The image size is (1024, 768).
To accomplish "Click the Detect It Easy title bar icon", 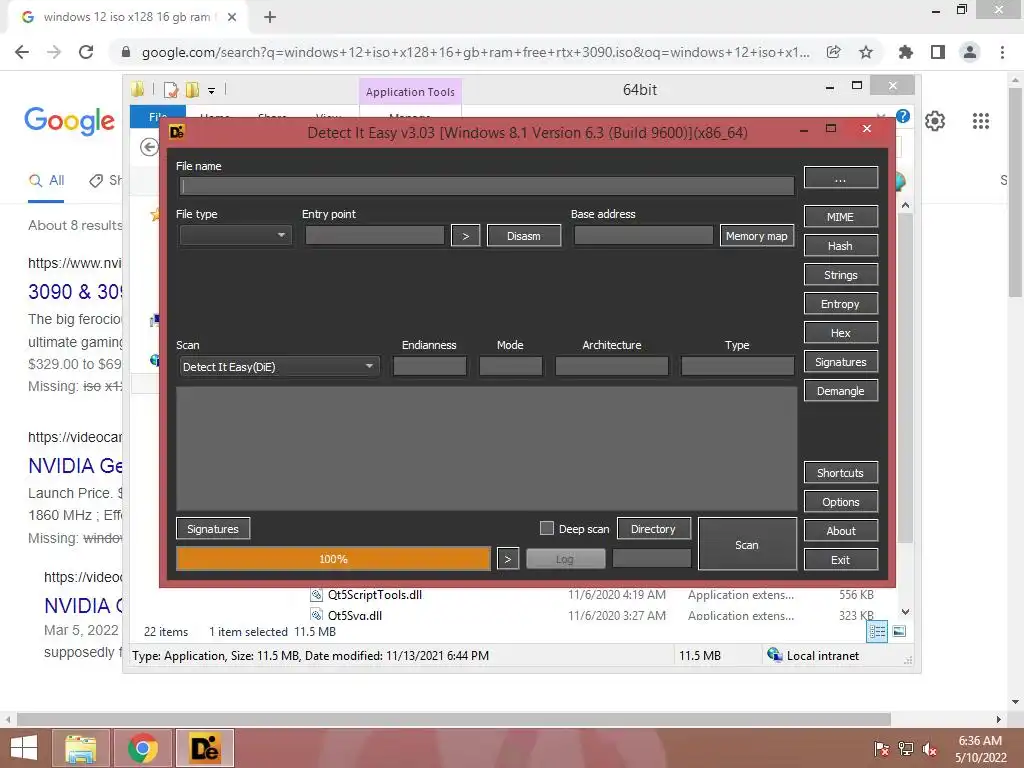I will [176, 132].
